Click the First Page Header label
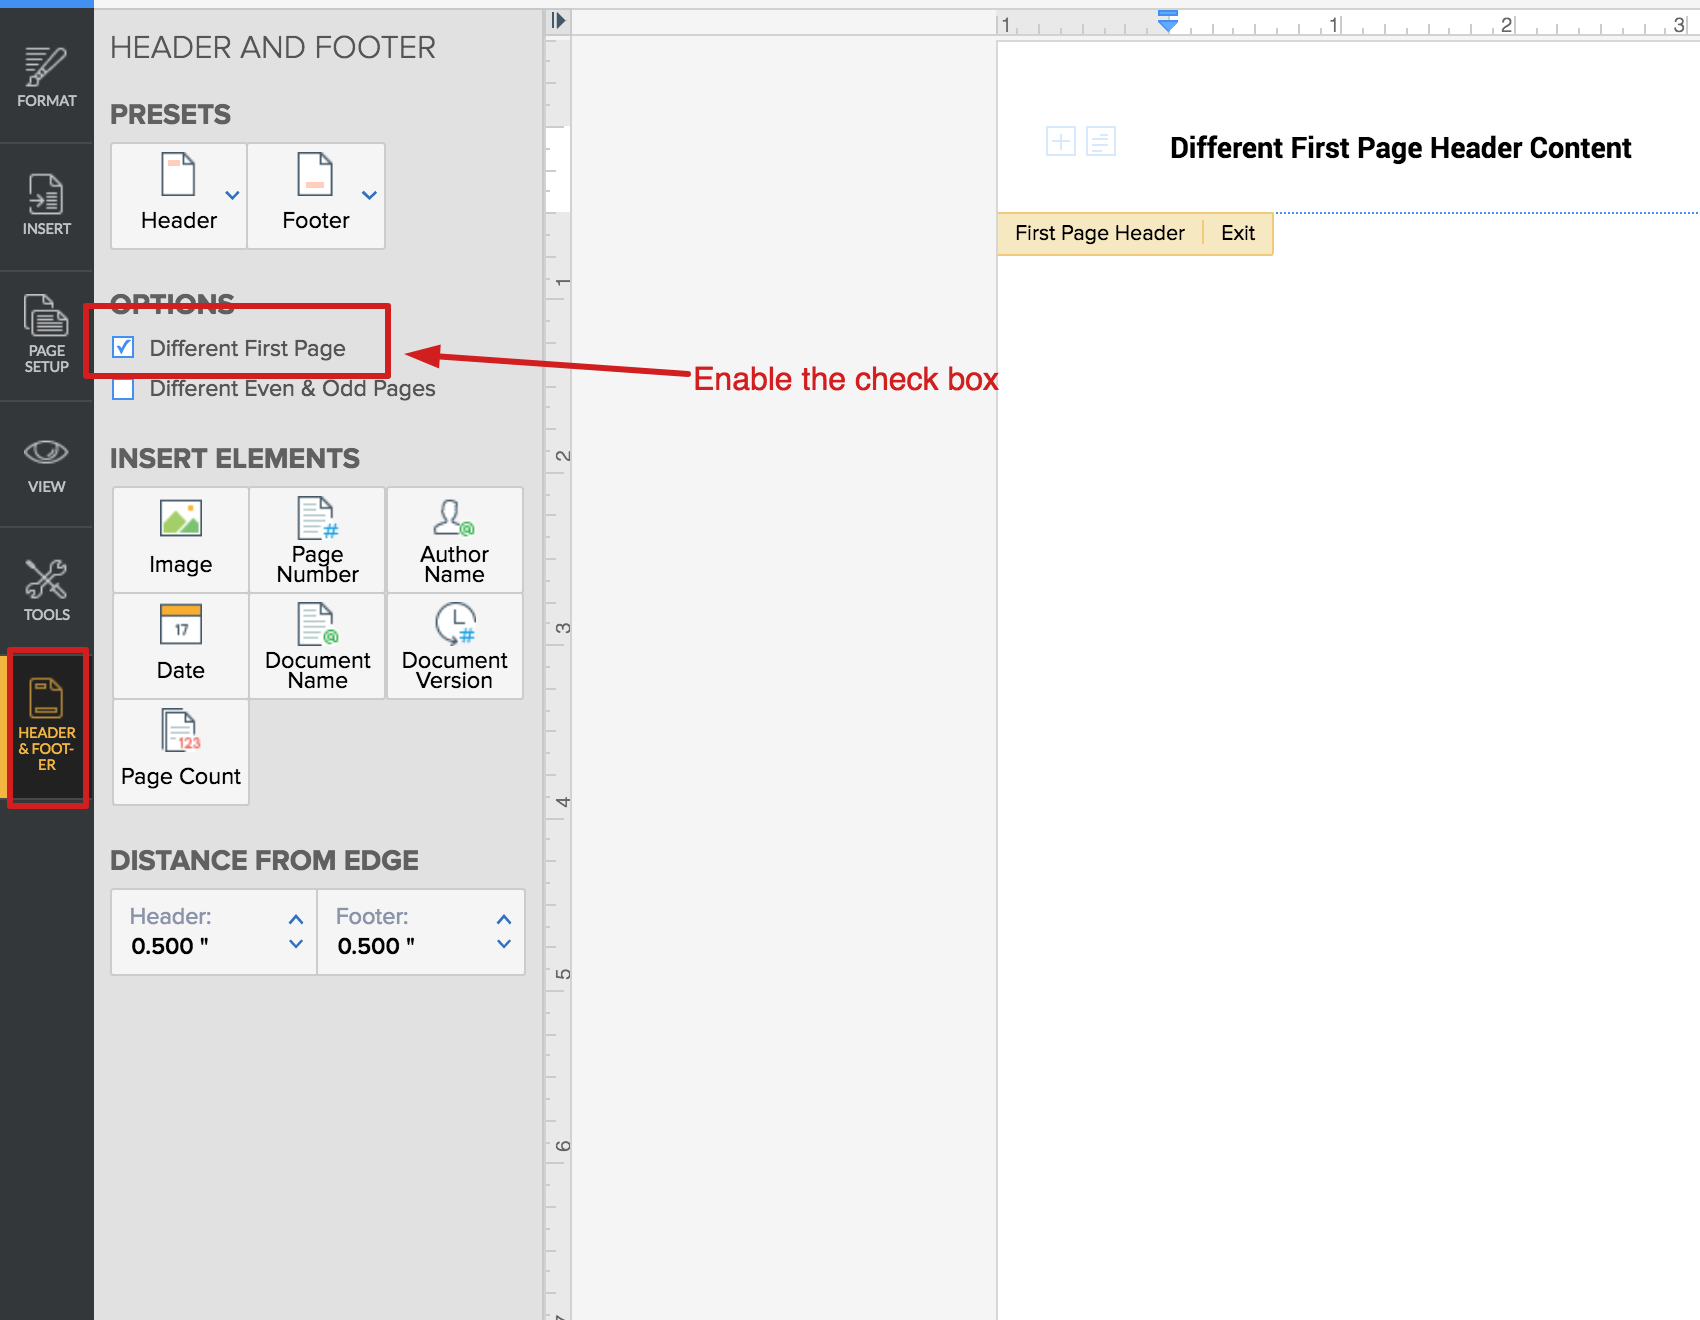This screenshot has height=1320, width=1700. (1099, 233)
